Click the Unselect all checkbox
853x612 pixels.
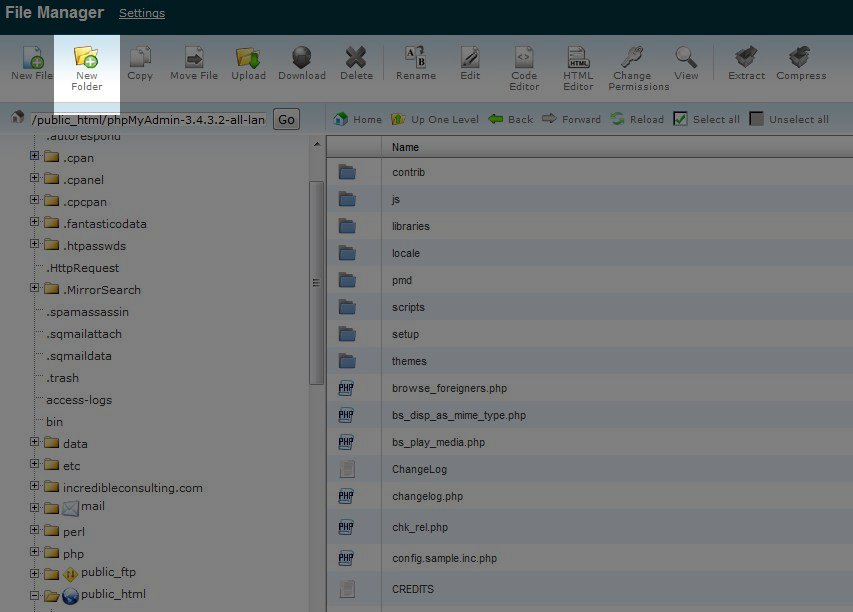(757, 119)
